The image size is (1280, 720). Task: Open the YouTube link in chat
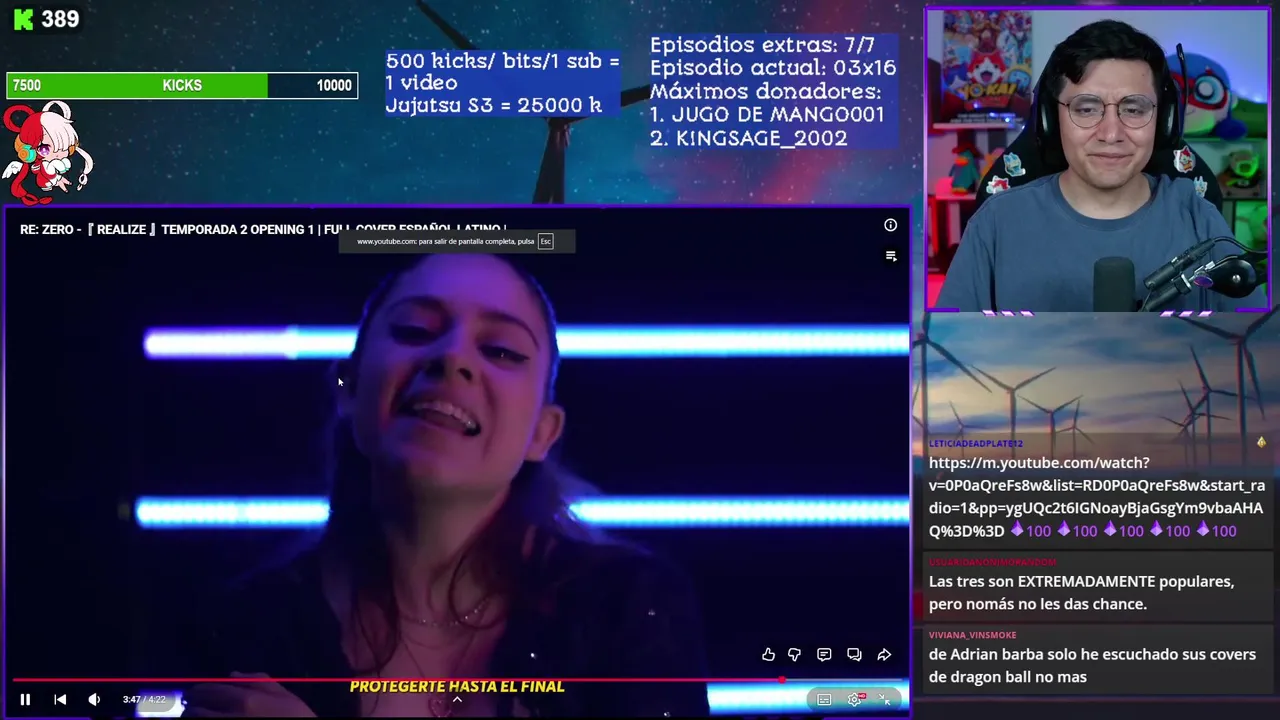click(x=1096, y=496)
